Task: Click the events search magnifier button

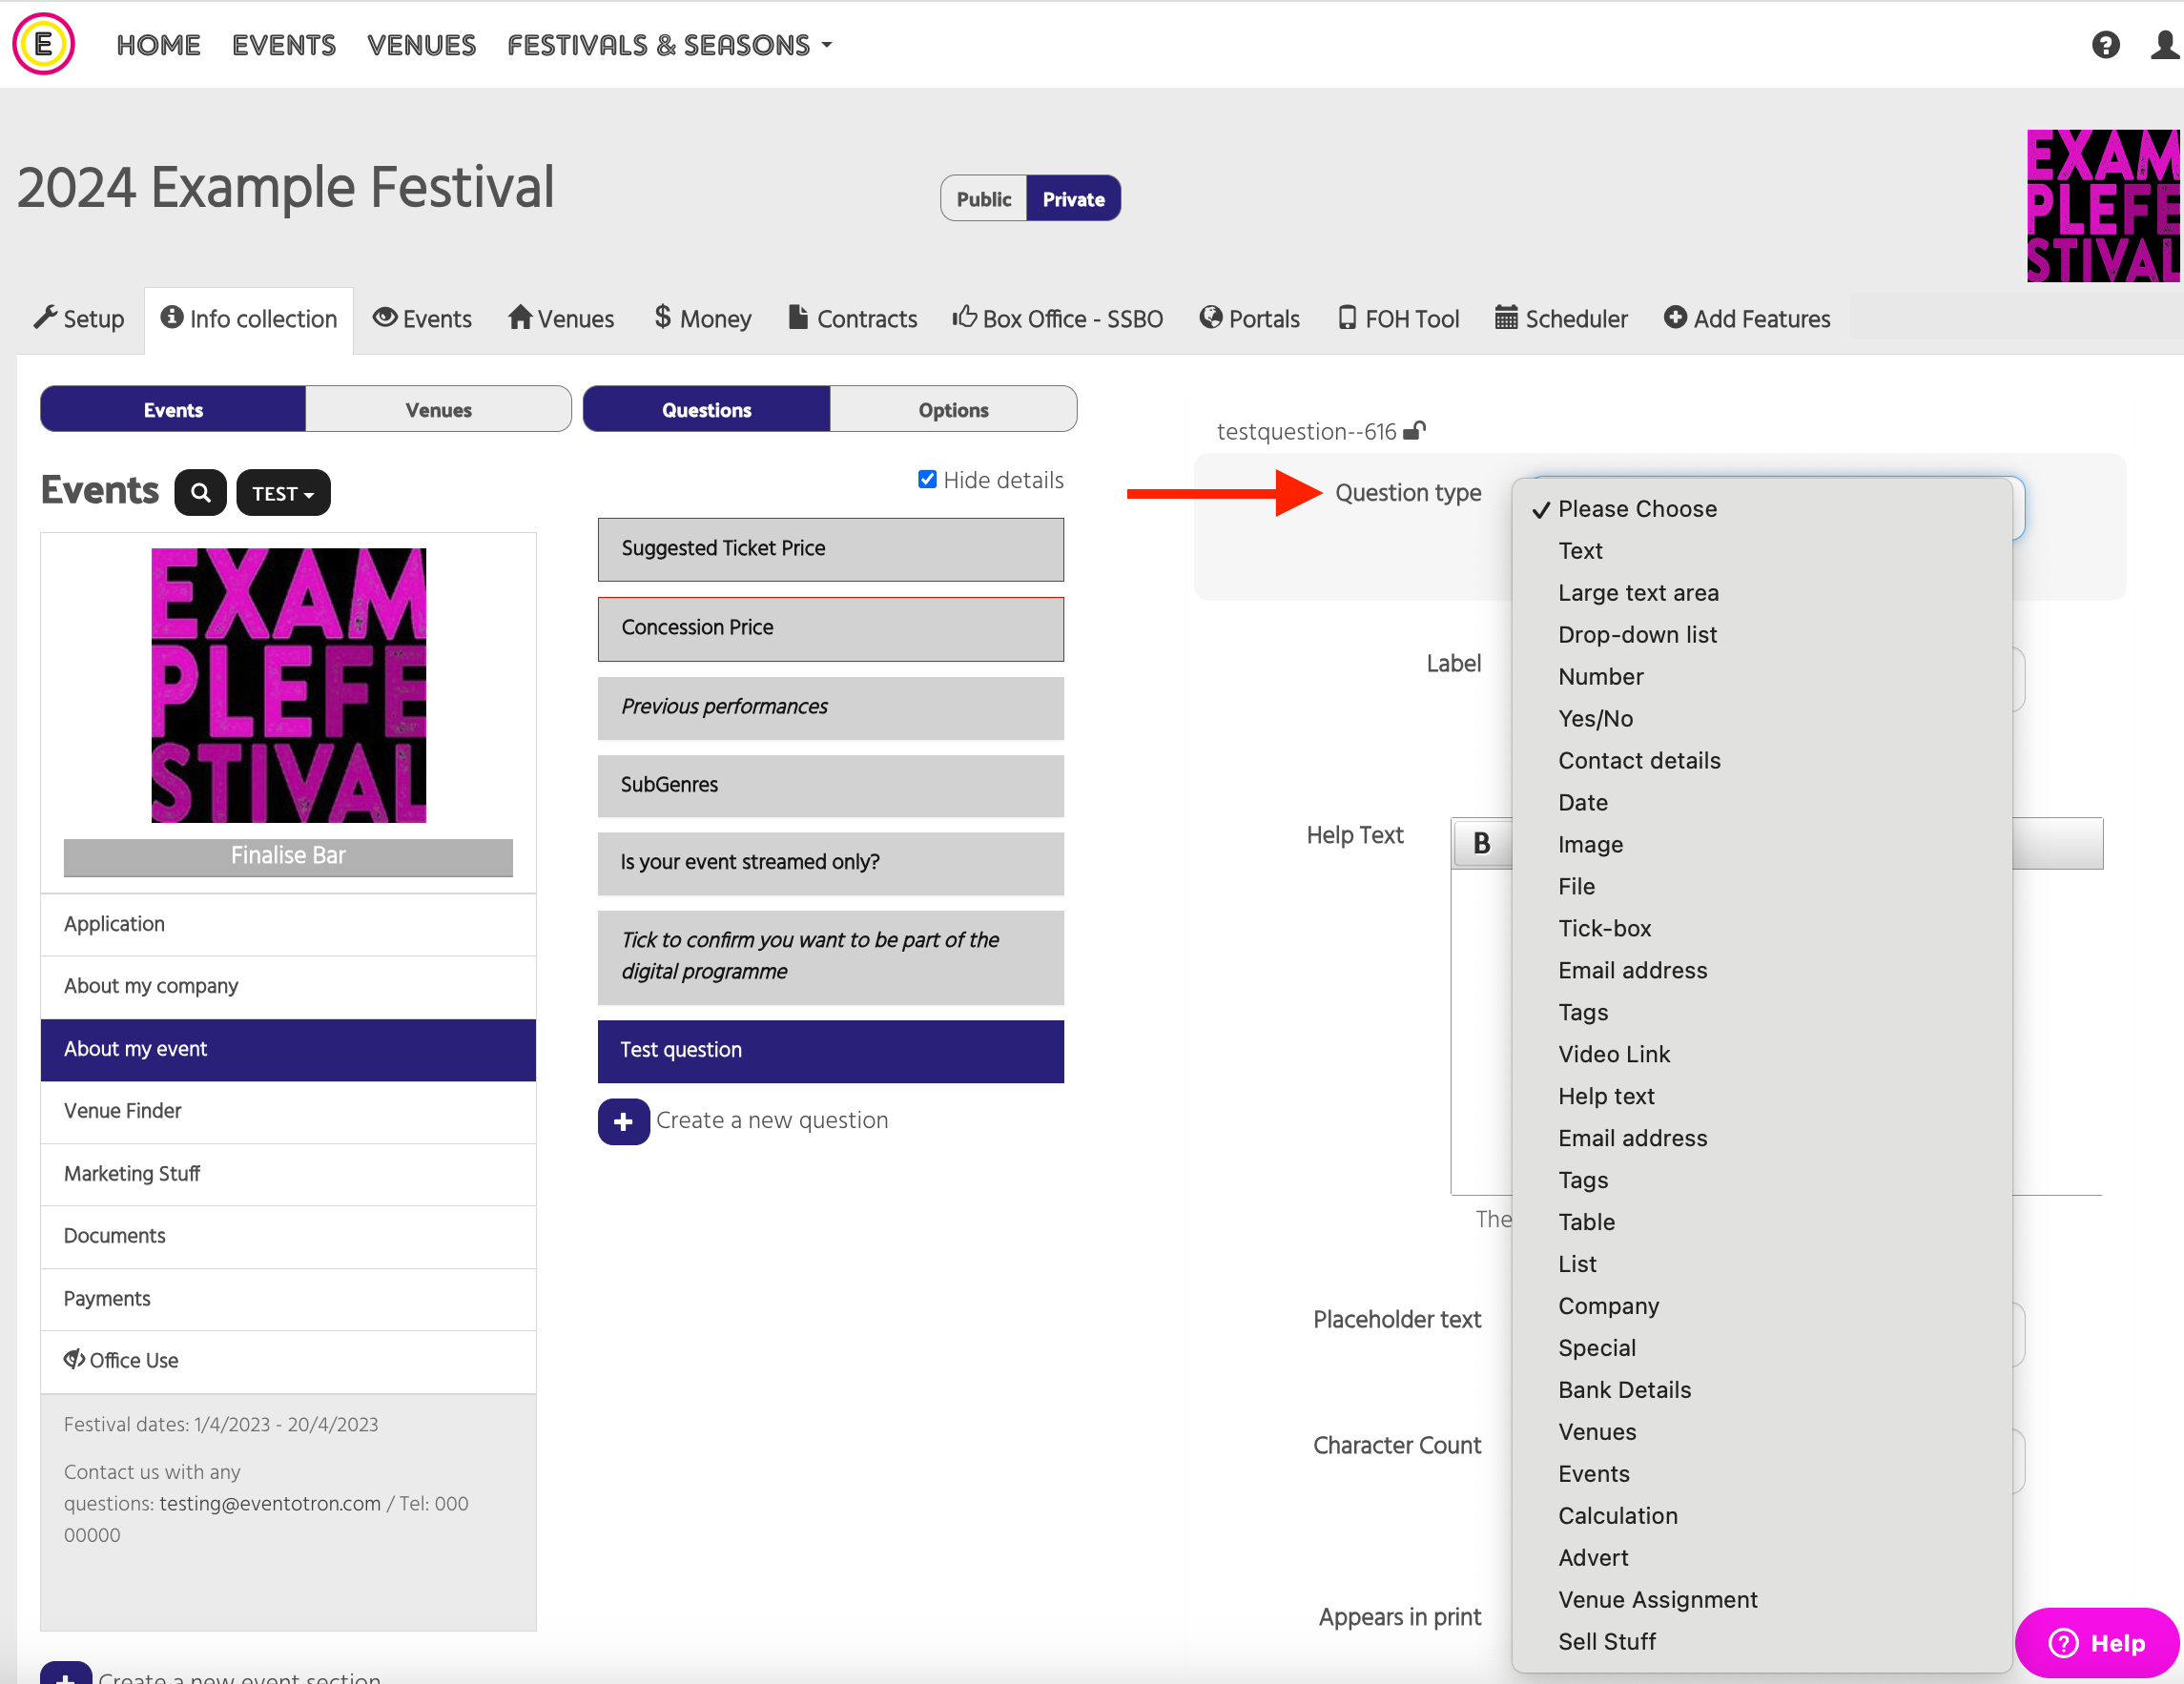Action: click(200, 493)
